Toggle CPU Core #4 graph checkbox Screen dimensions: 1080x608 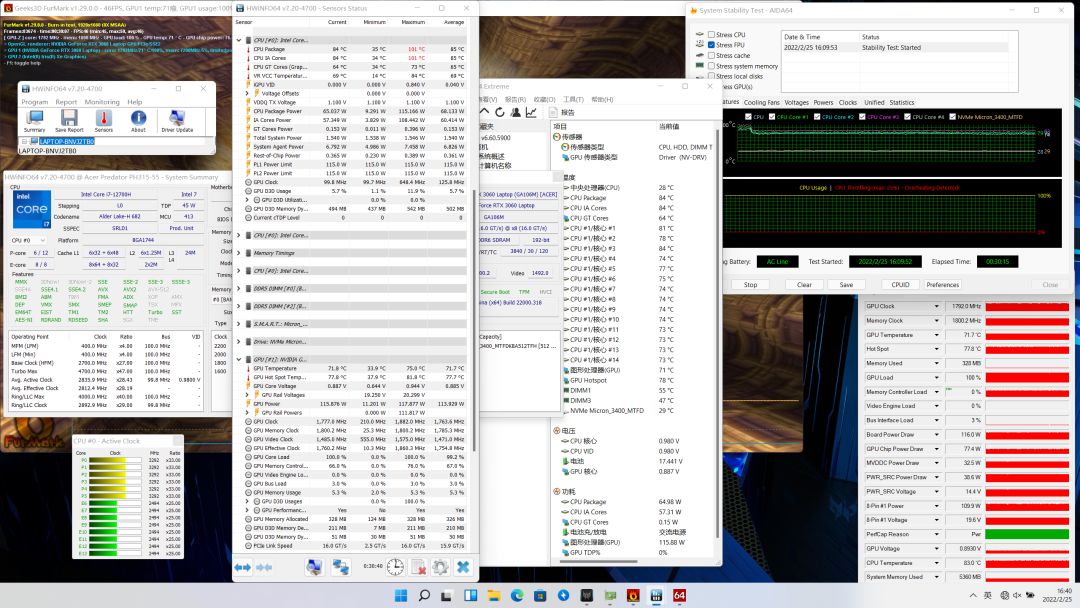pyautogui.click(x=908, y=117)
